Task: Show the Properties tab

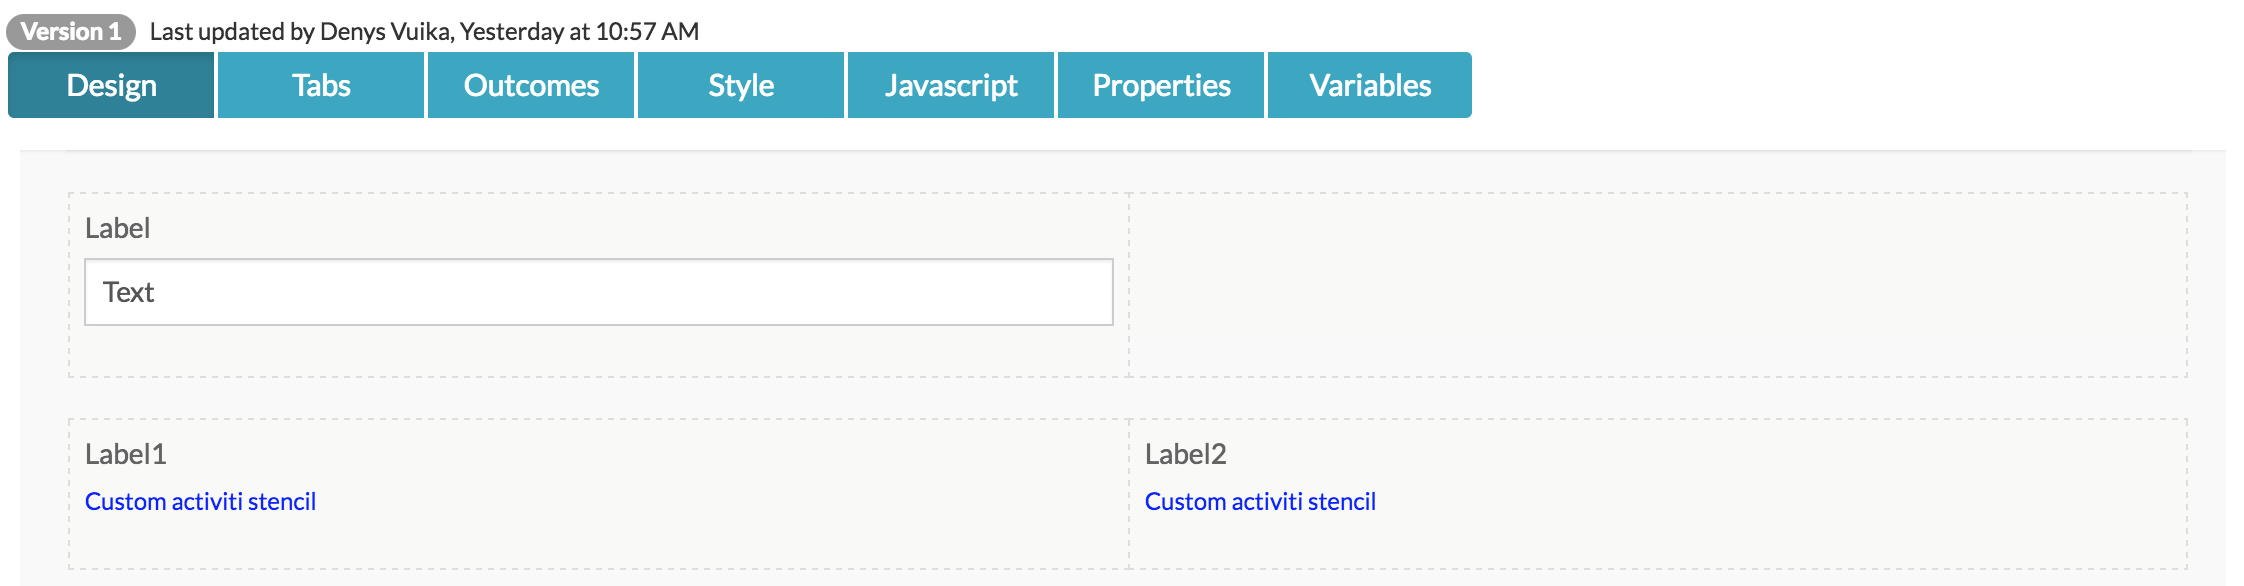Action: pyautogui.click(x=1161, y=85)
